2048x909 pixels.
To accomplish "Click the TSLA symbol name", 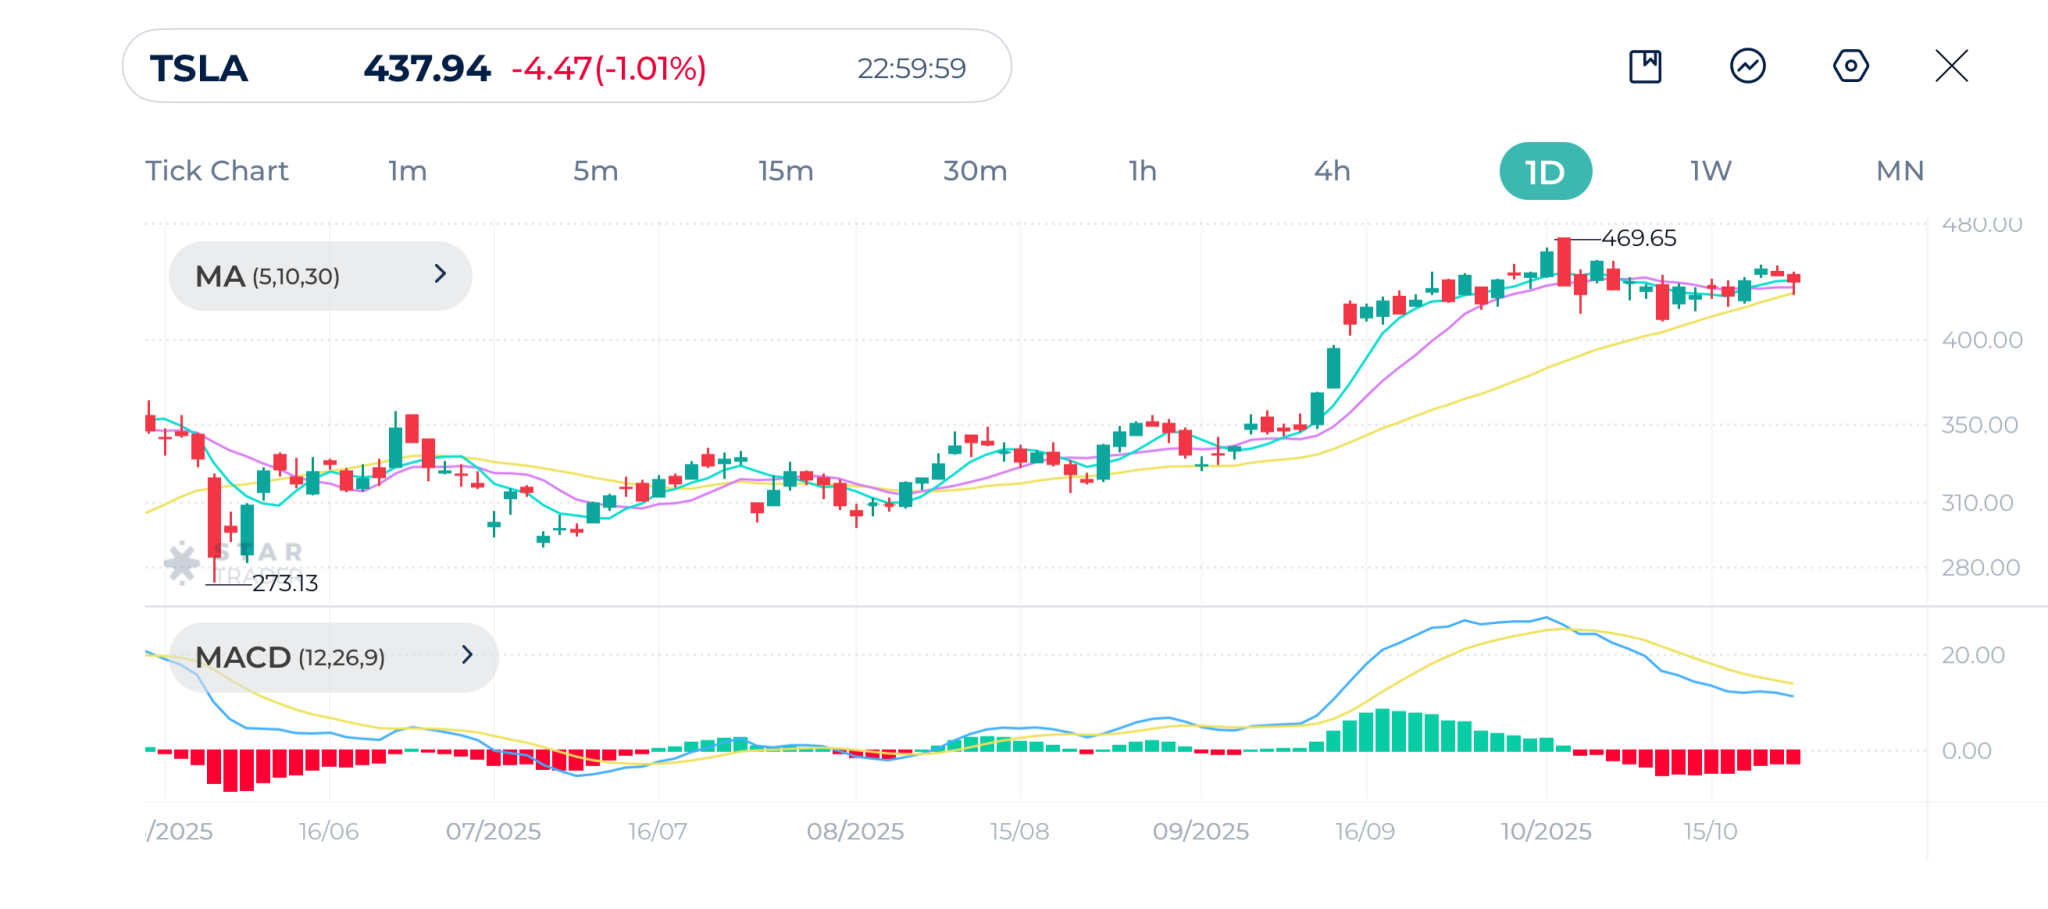I will [x=199, y=68].
